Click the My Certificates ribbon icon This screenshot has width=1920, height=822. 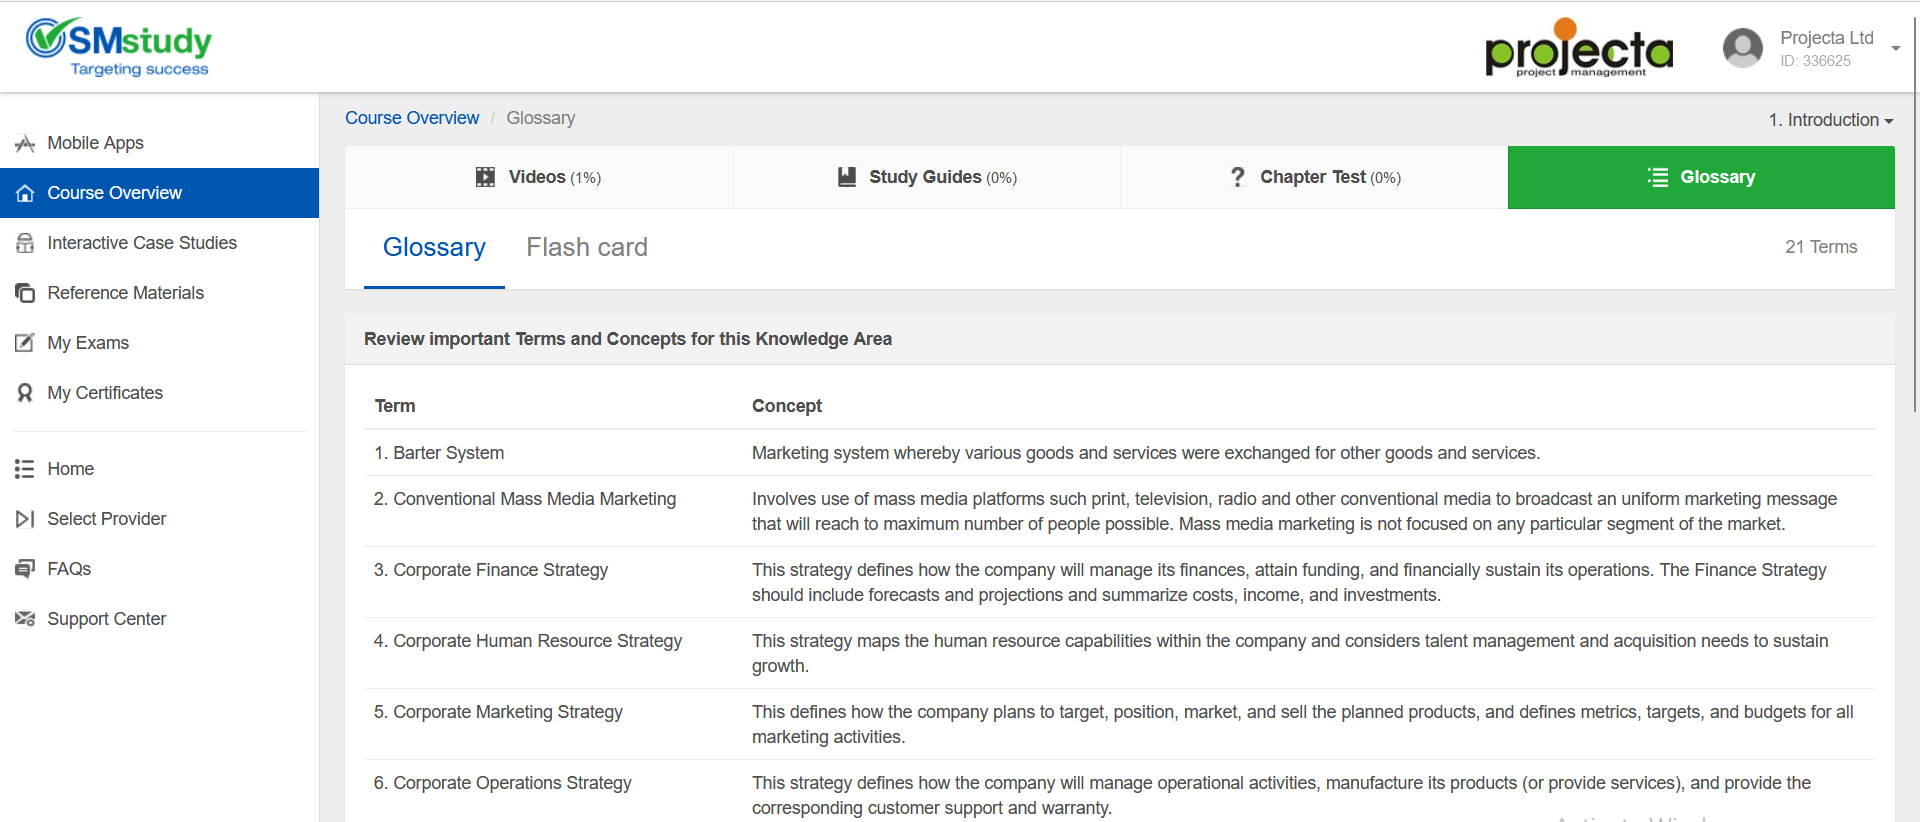(x=25, y=393)
